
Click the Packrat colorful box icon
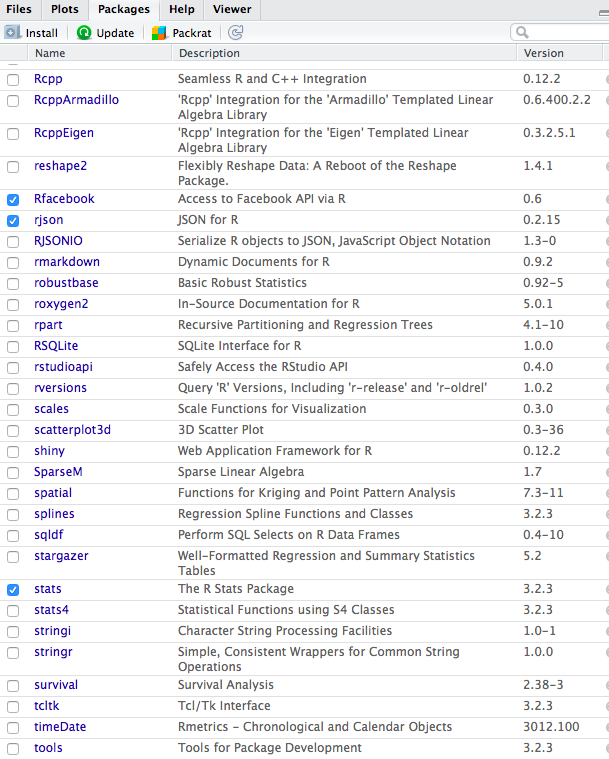(x=159, y=33)
